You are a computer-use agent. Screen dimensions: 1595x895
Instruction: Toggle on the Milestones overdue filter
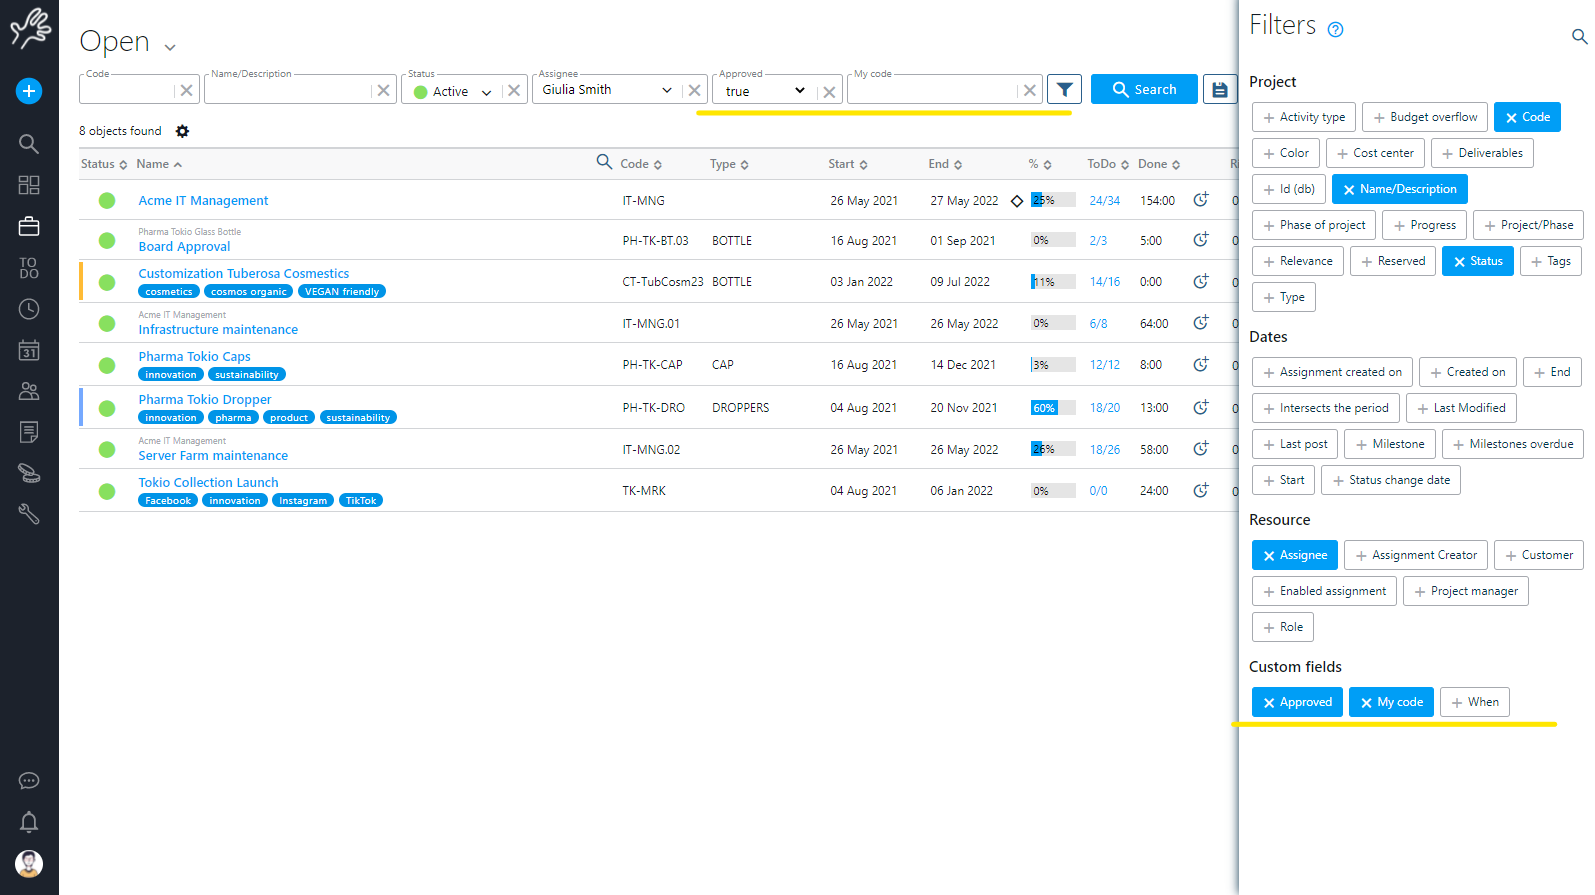[1512, 444]
